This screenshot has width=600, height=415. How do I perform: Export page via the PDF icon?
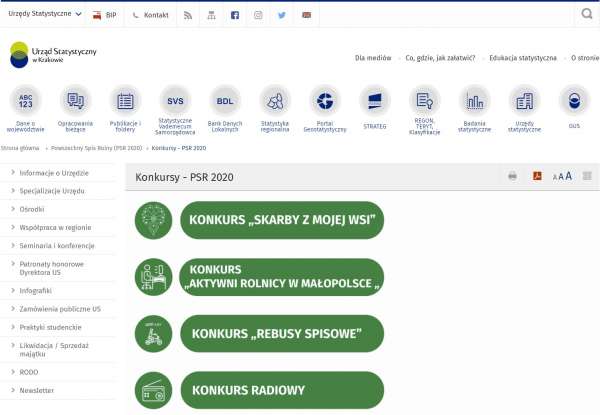[537, 176]
